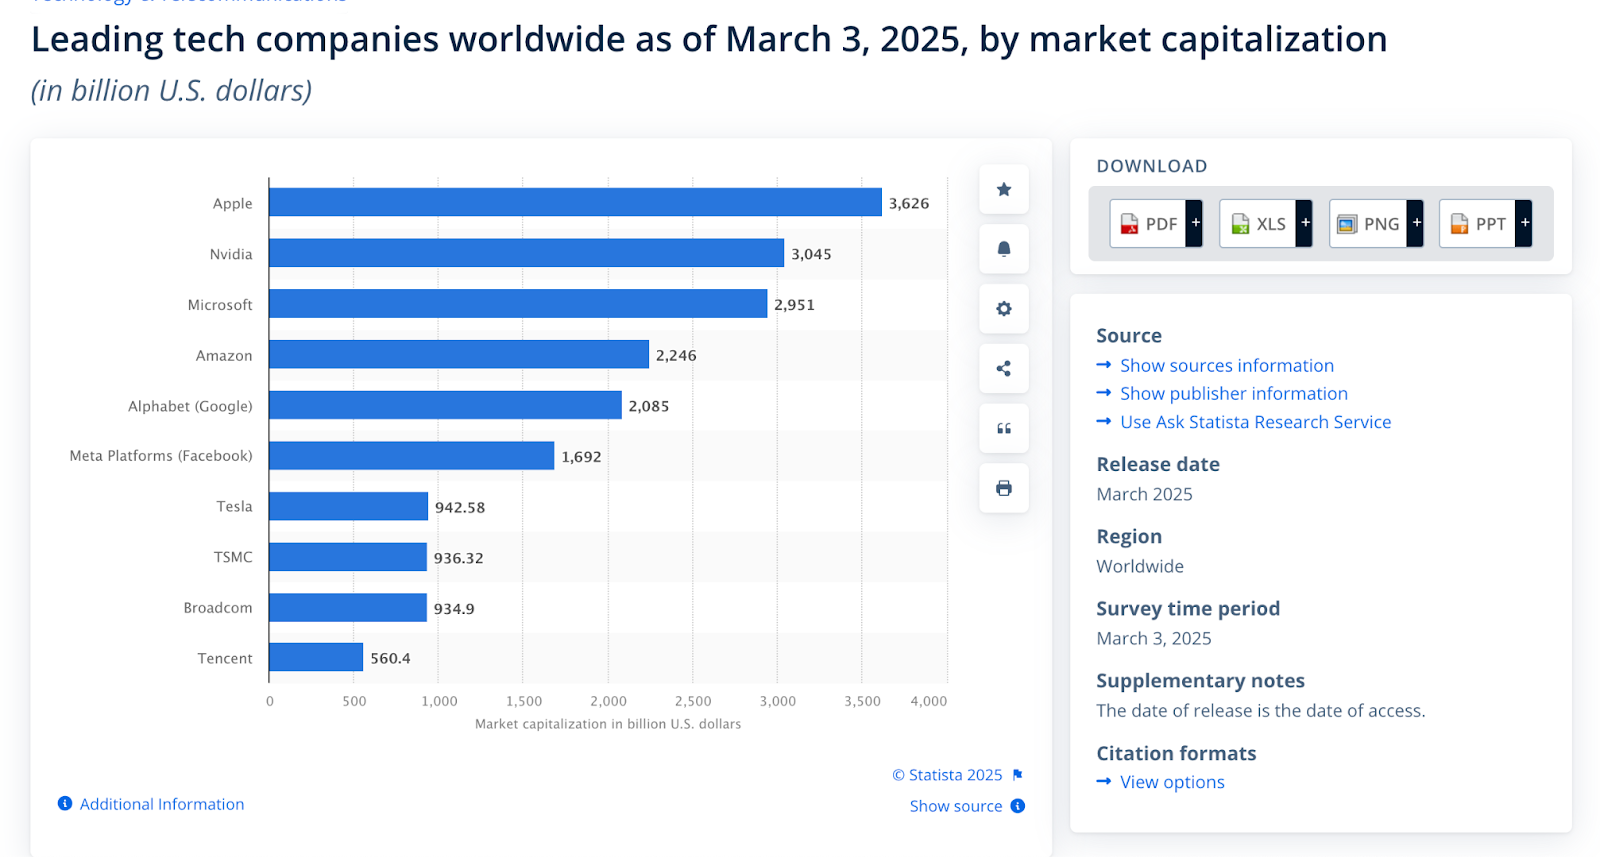Click the value label 1,692
This screenshot has width=1600, height=857.
pos(581,457)
